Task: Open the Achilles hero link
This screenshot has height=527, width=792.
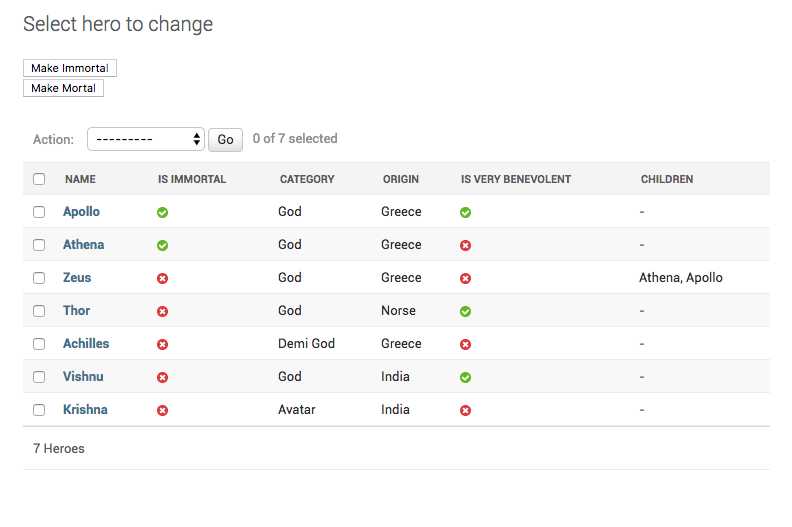Action: (86, 344)
